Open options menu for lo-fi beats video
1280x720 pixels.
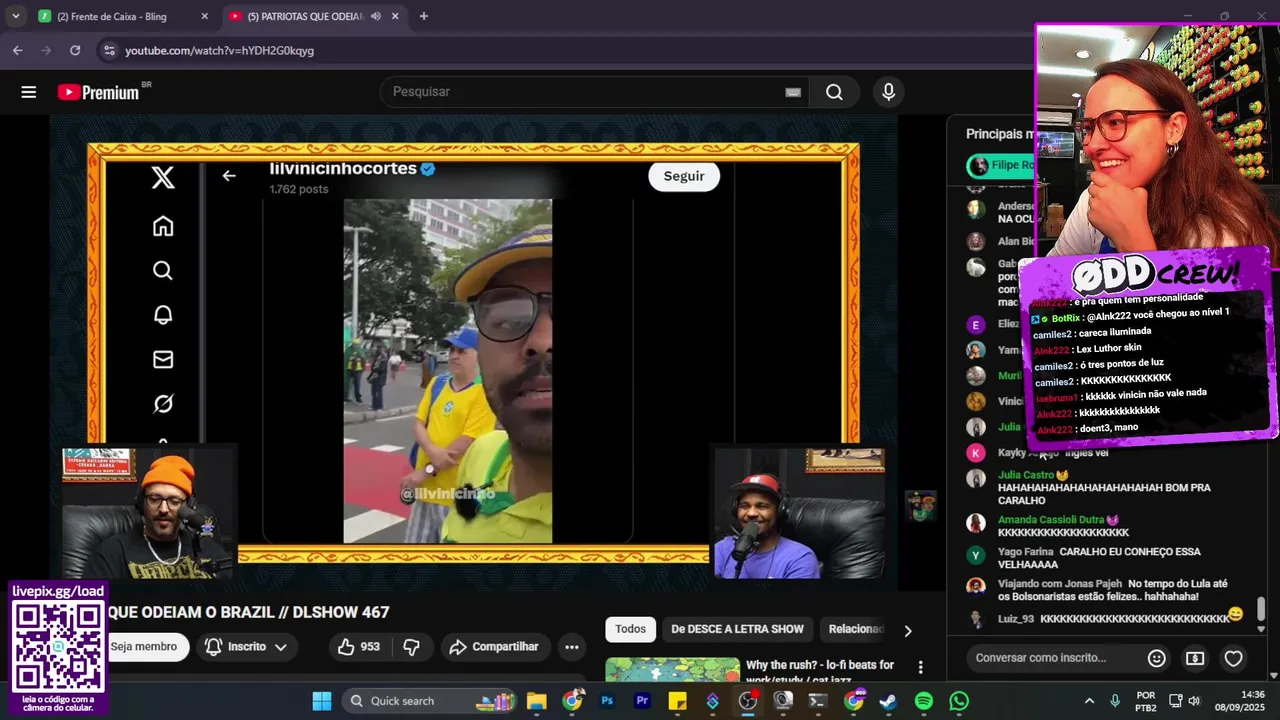pos(920,667)
